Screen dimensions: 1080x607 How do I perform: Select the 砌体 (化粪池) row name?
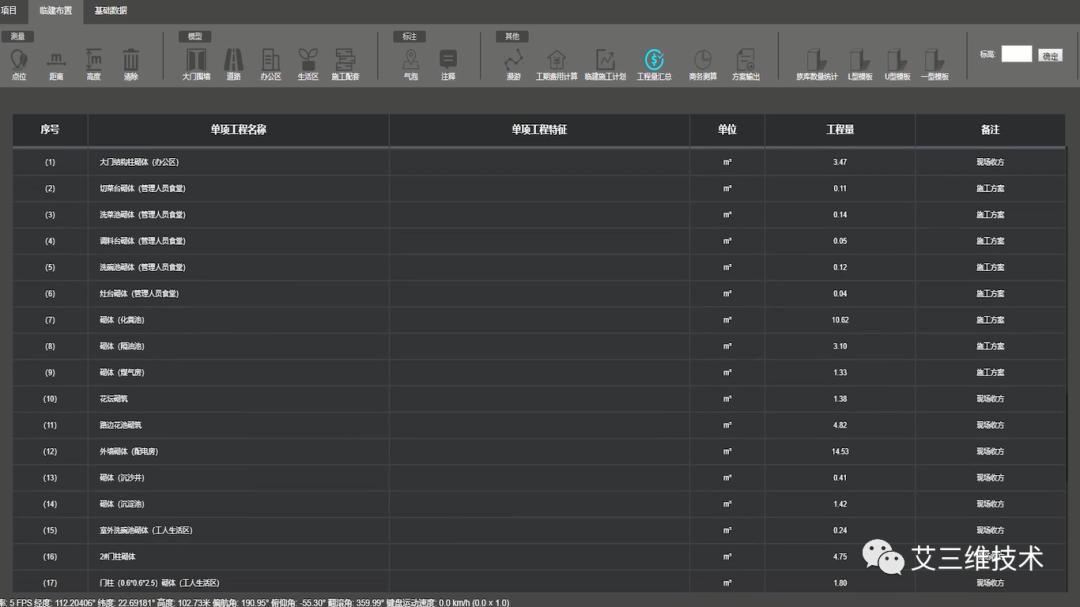122,320
